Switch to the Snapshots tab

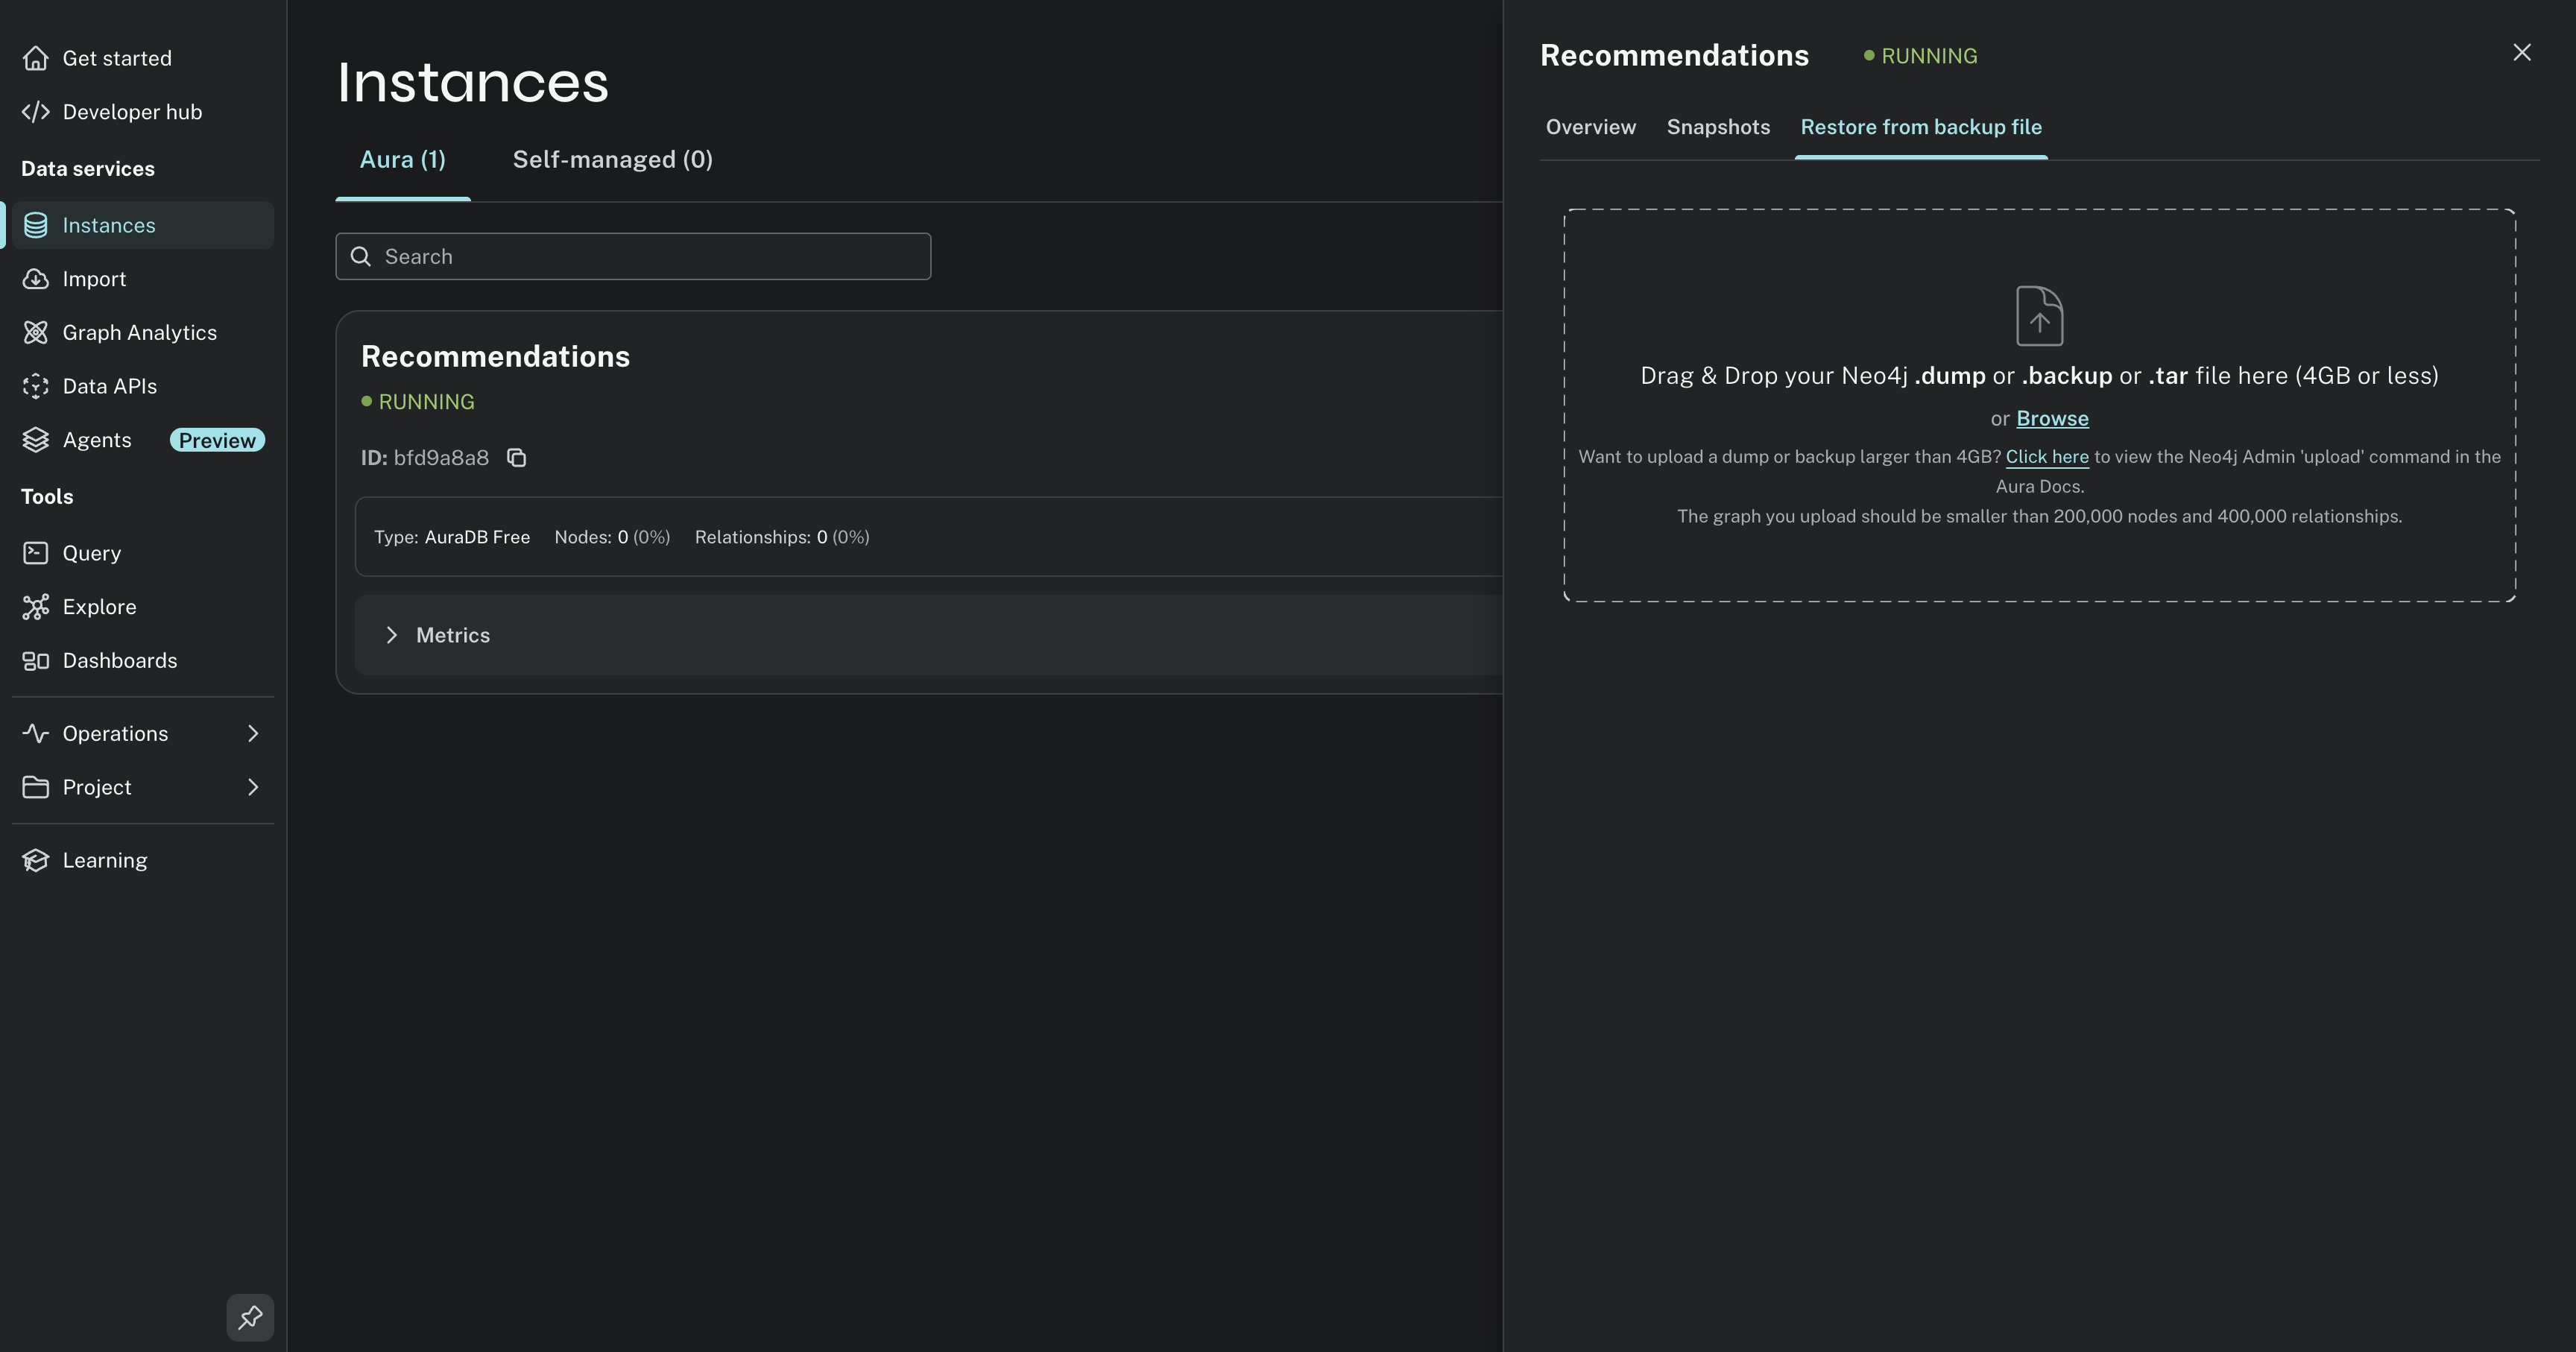pyautogui.click(x=1718, y=127)
